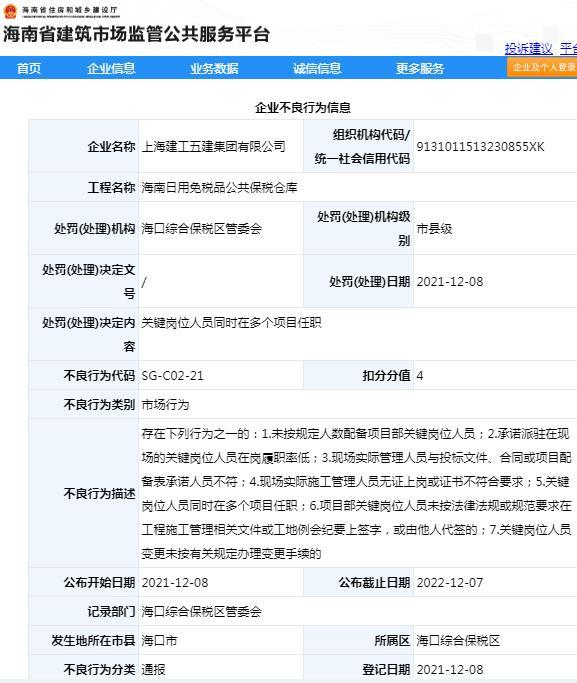The height and width of the screenshot is (683, 577).
Task: Select company name 上海建工五建集团有限公司
Action: (213, 146)
